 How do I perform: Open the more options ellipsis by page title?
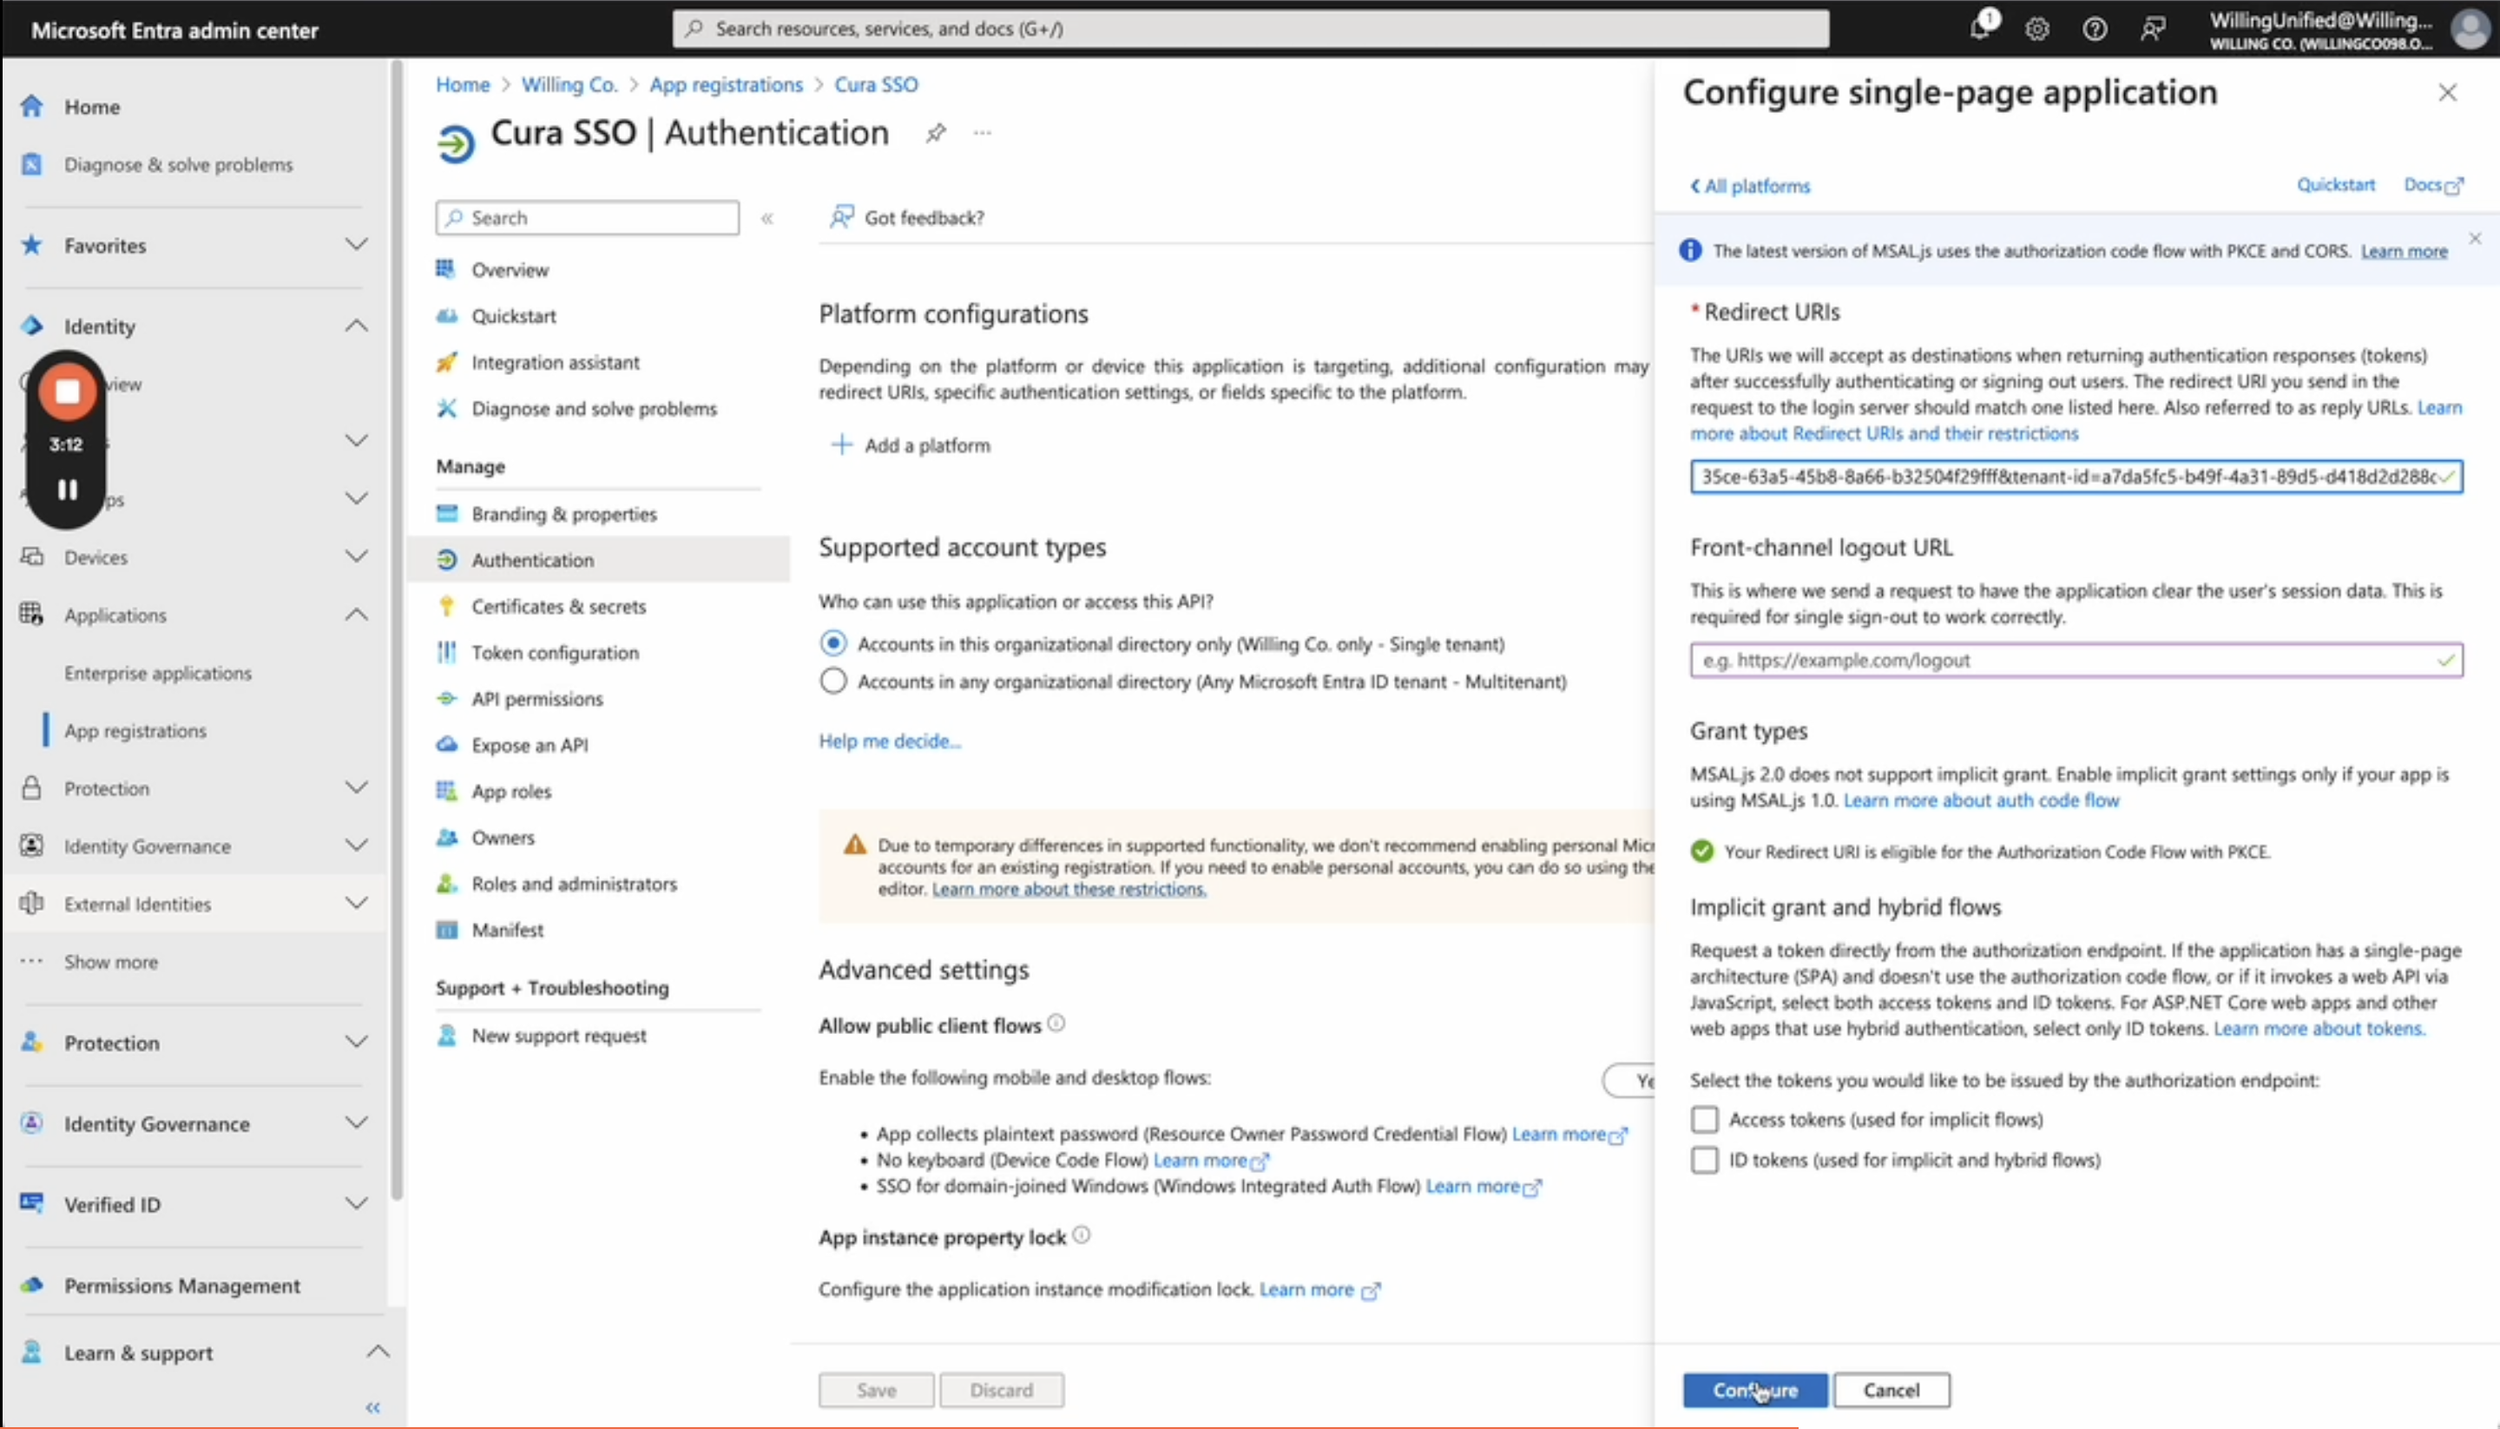pyautogui.click(x=982, y=133)
